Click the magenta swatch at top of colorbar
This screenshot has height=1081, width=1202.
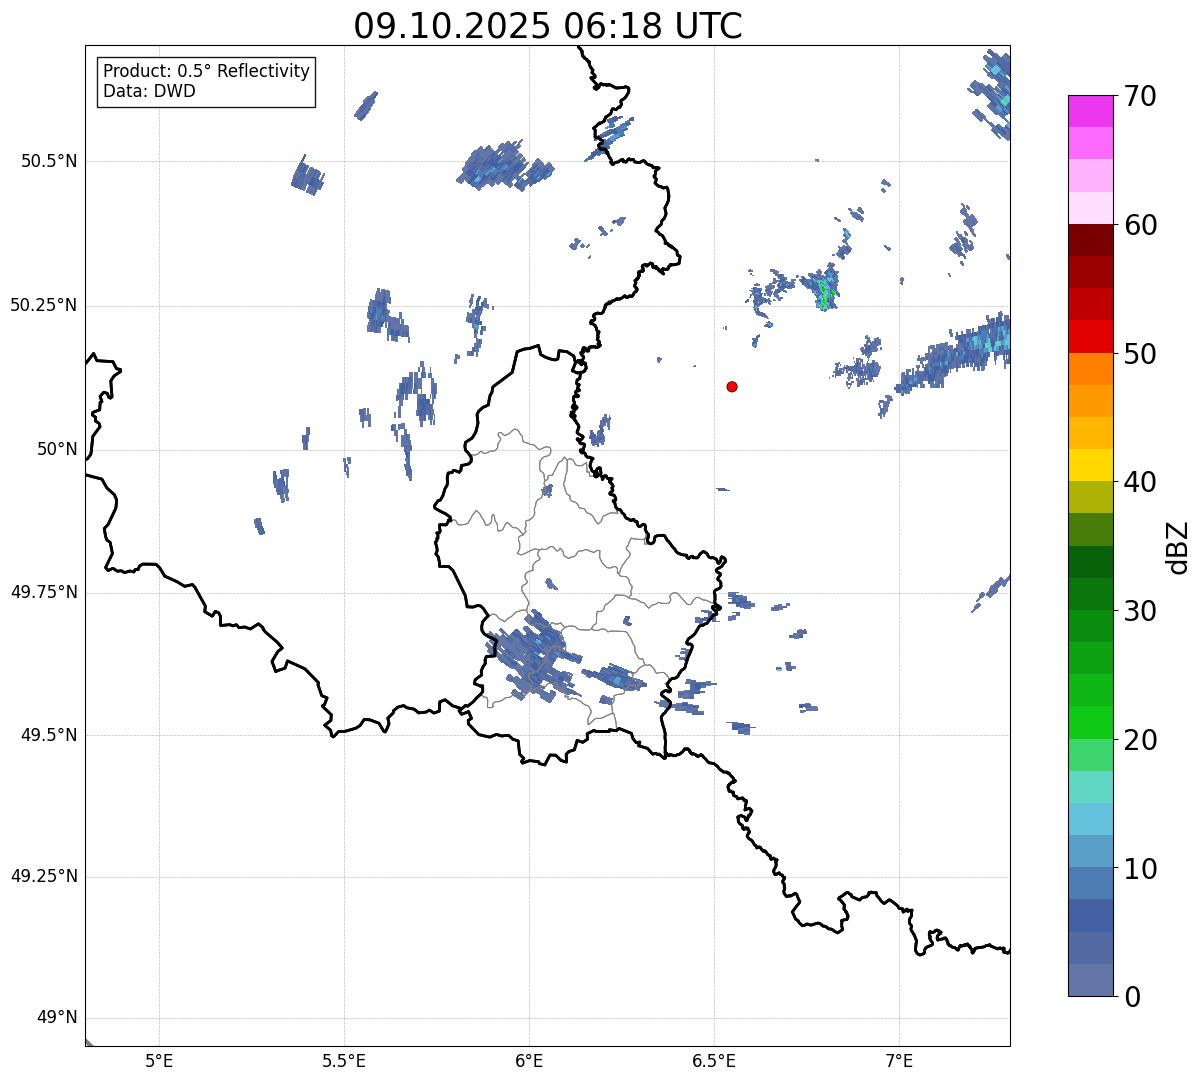pyautogui.click(x=1090, y=111)
